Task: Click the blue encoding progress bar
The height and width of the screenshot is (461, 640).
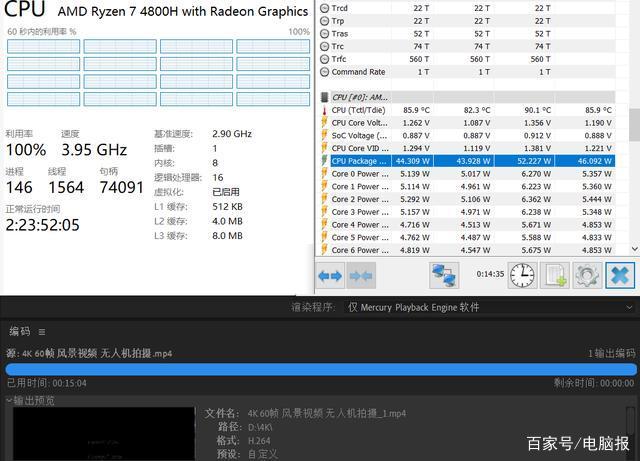Action: click(x=321, y=370)
